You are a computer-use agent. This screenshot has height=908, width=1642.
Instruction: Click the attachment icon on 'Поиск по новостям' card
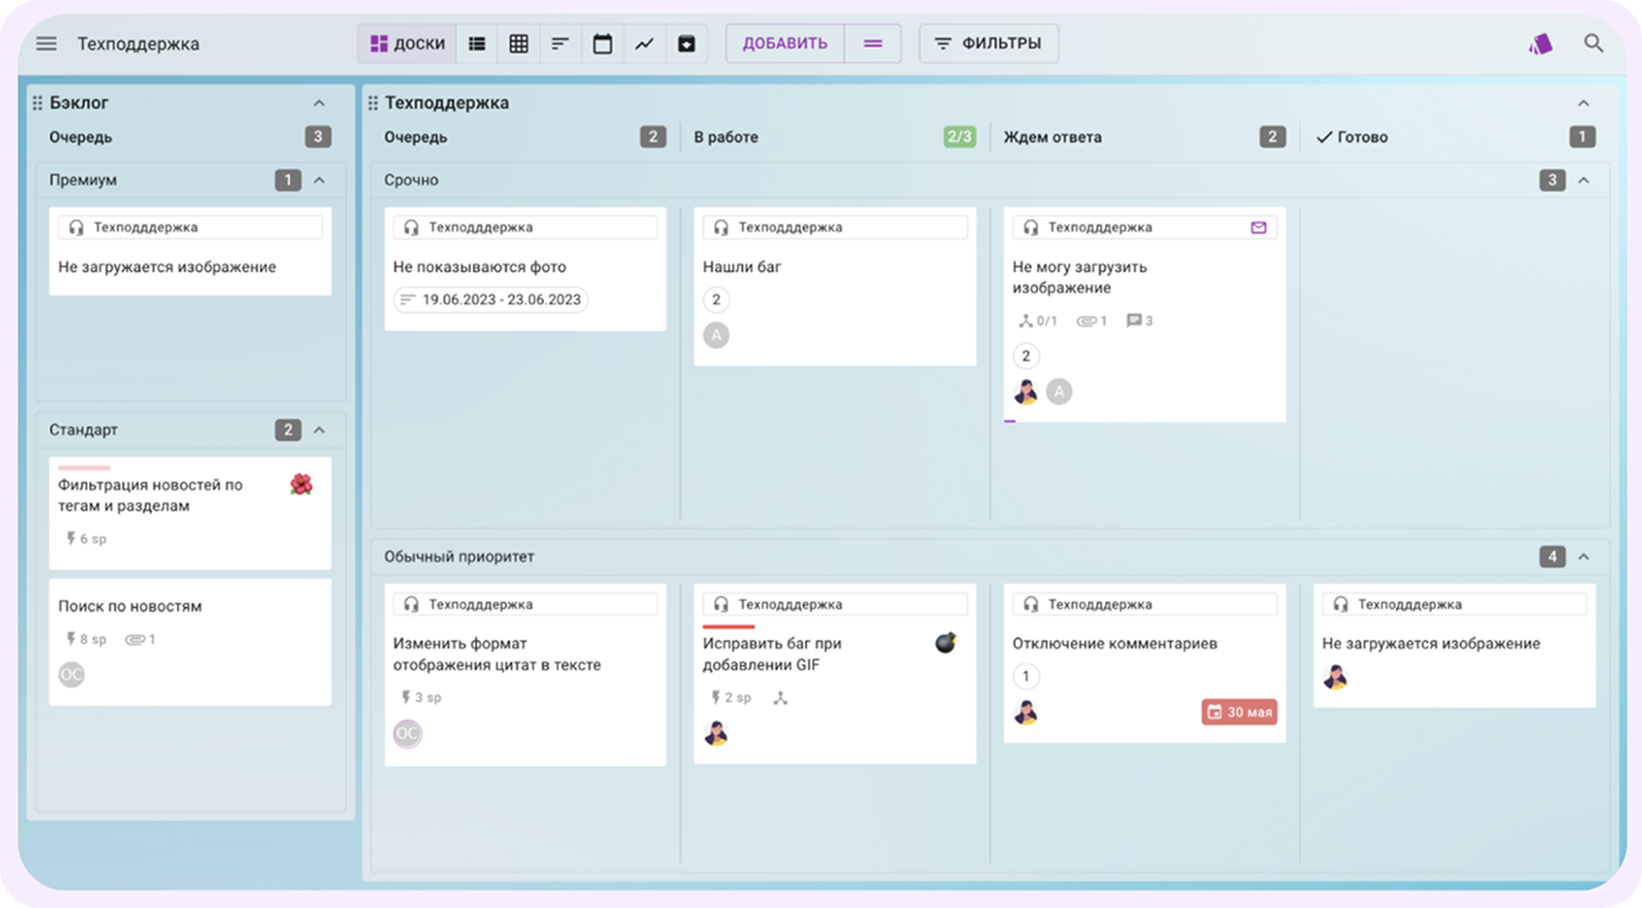click(x=133, y=639)
